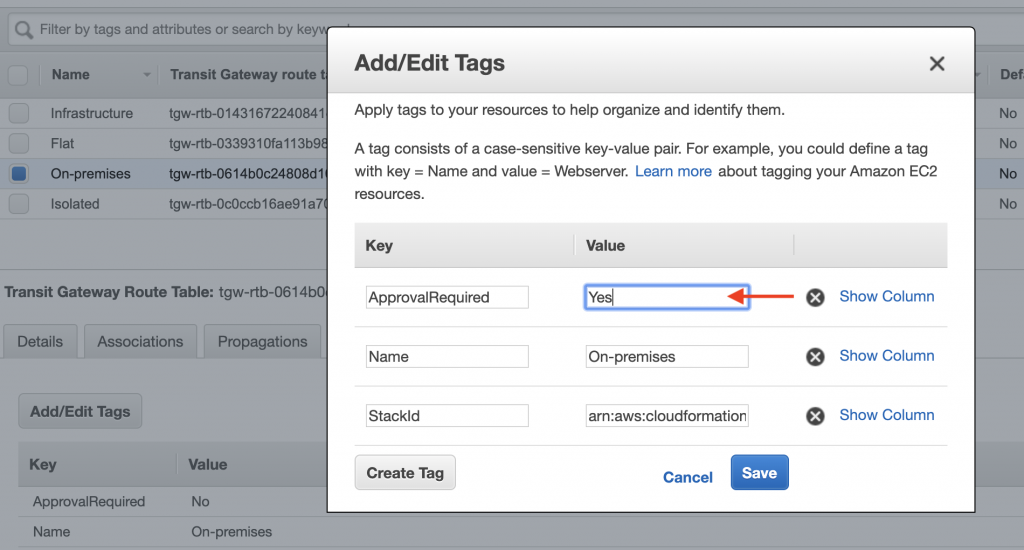Image resolution: width=1024 pixels, height=550 pixels.
Task: Uncheck the On-premises route table checkbox
Action: pos(19,173)
